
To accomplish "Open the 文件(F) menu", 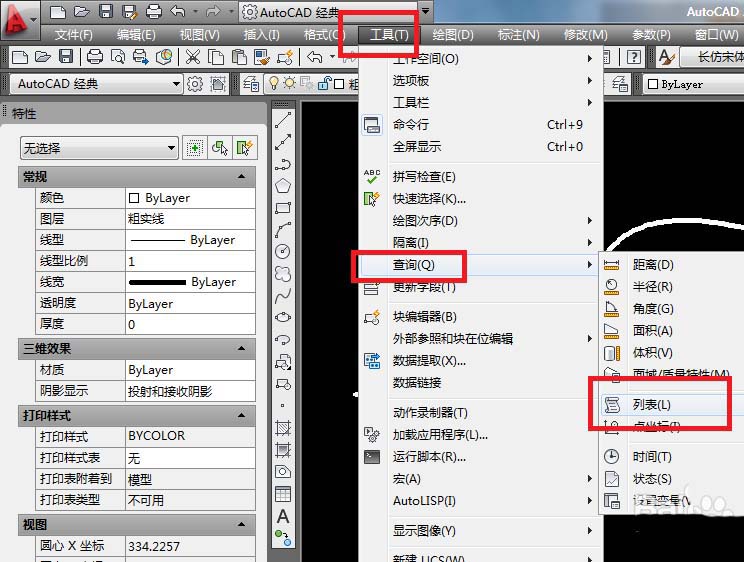I will 74,35.
